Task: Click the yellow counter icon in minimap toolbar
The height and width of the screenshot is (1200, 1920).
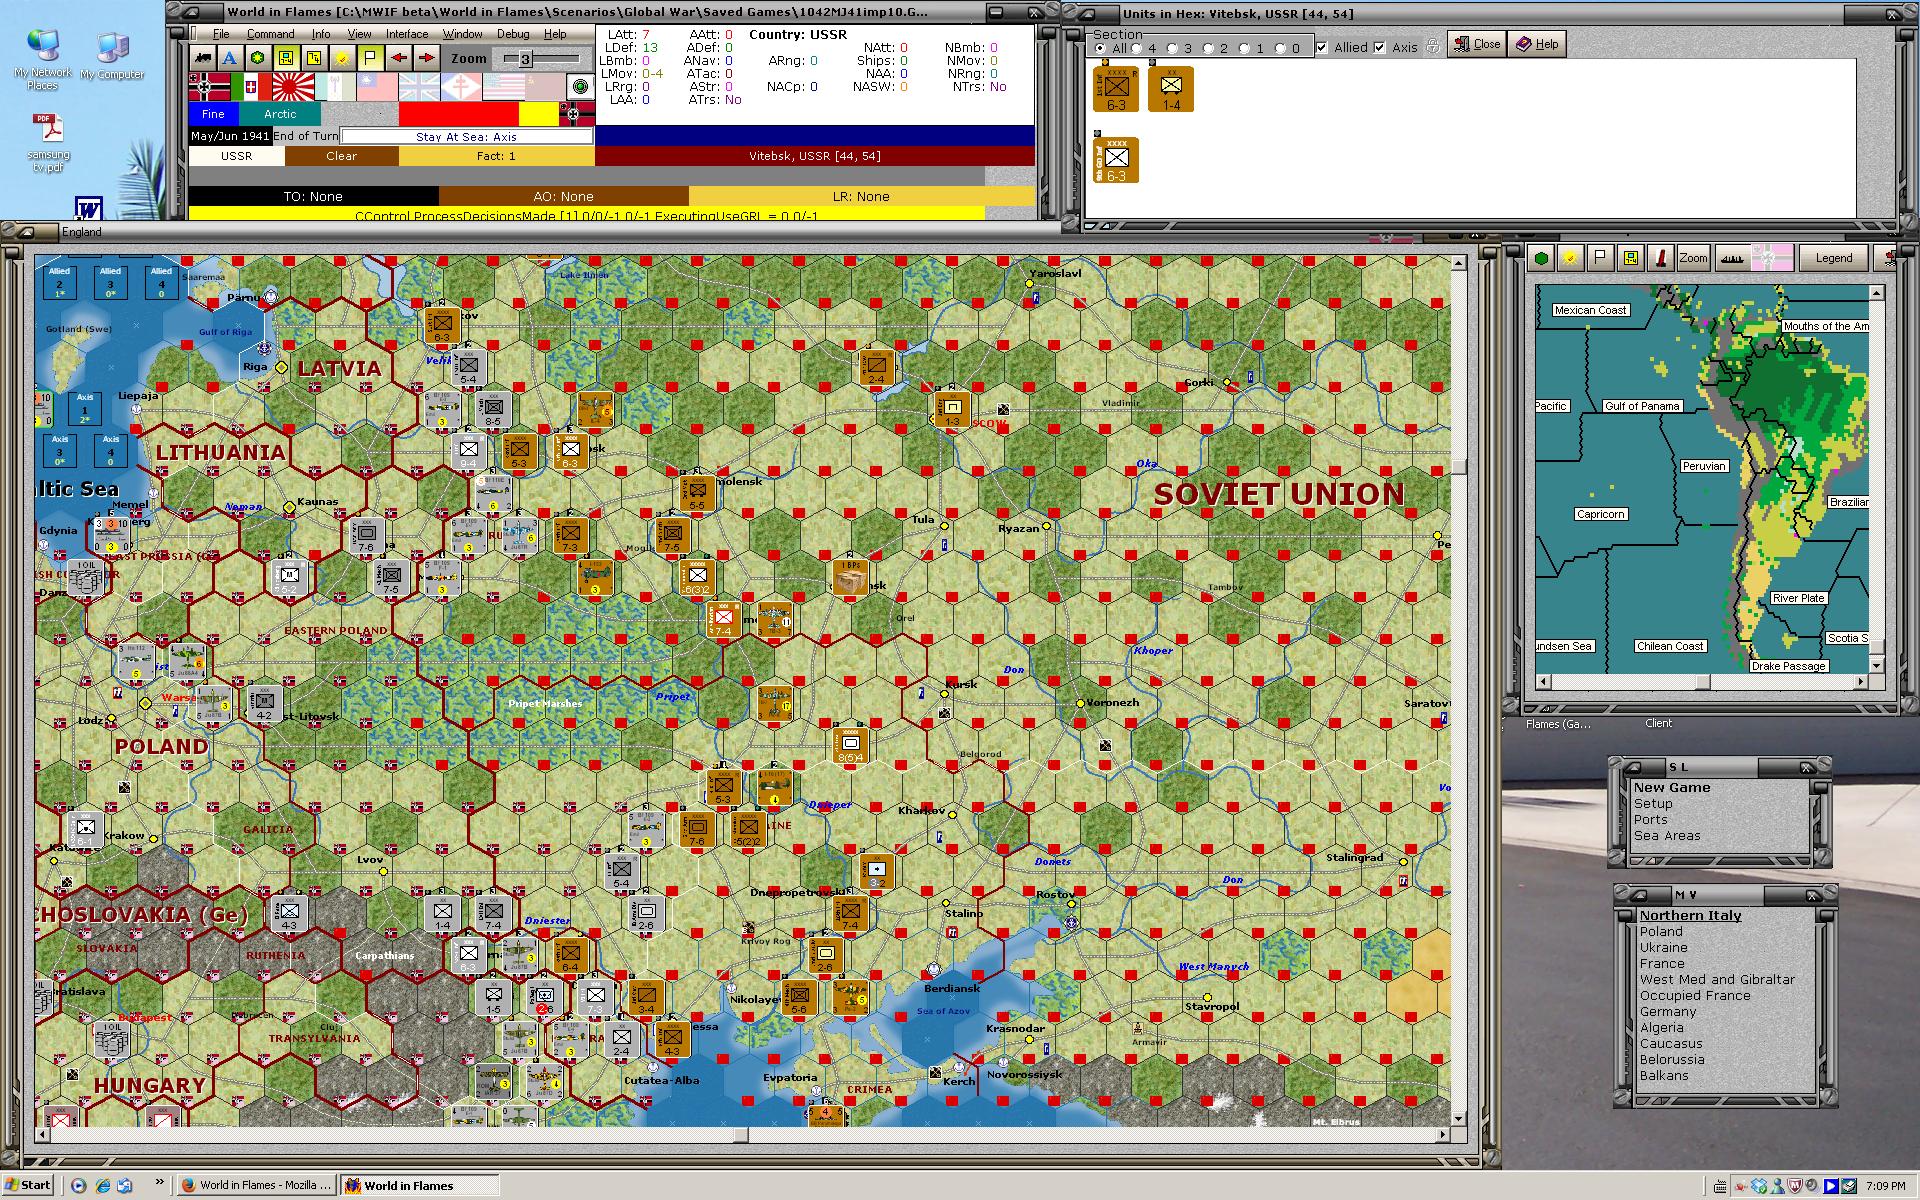Action: [x=1631, y=258]
